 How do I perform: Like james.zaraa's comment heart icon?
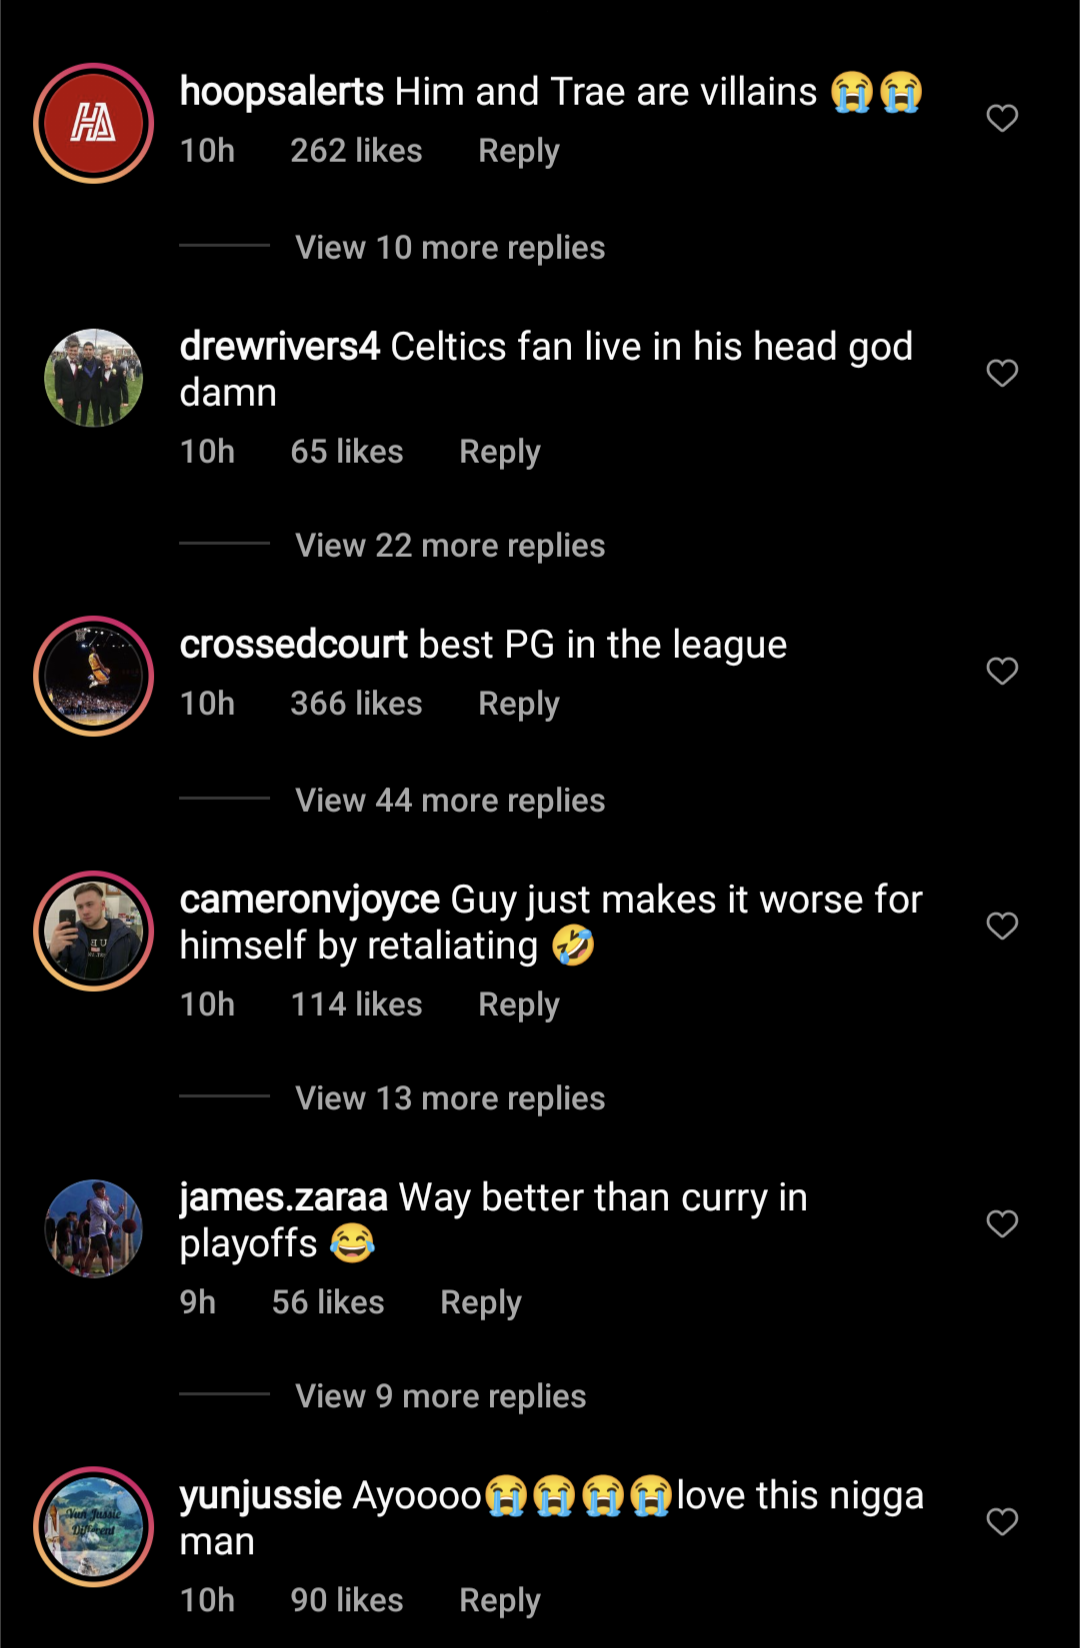click(1002, 1223)
